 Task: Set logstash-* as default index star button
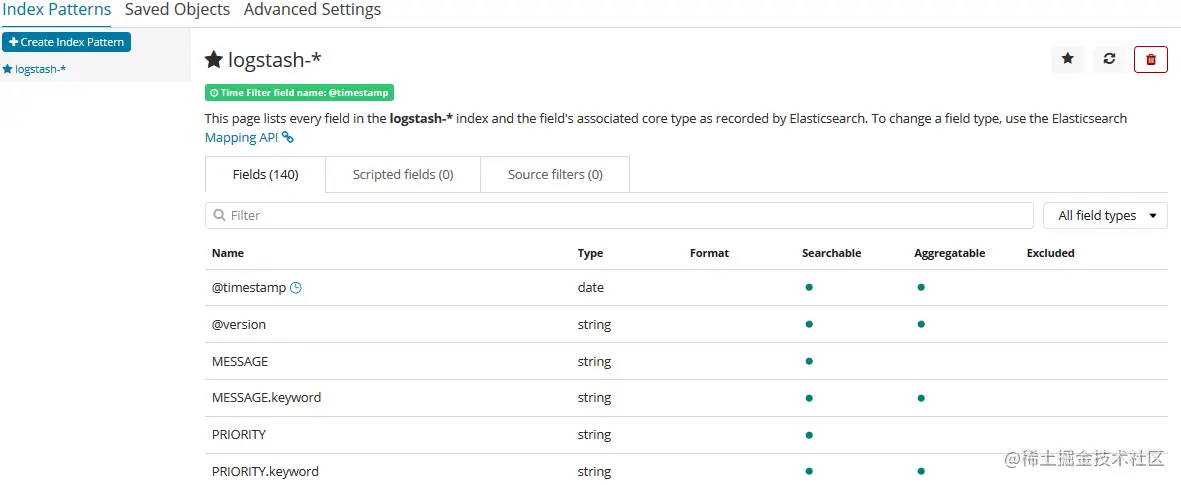tap(1067, 60)
